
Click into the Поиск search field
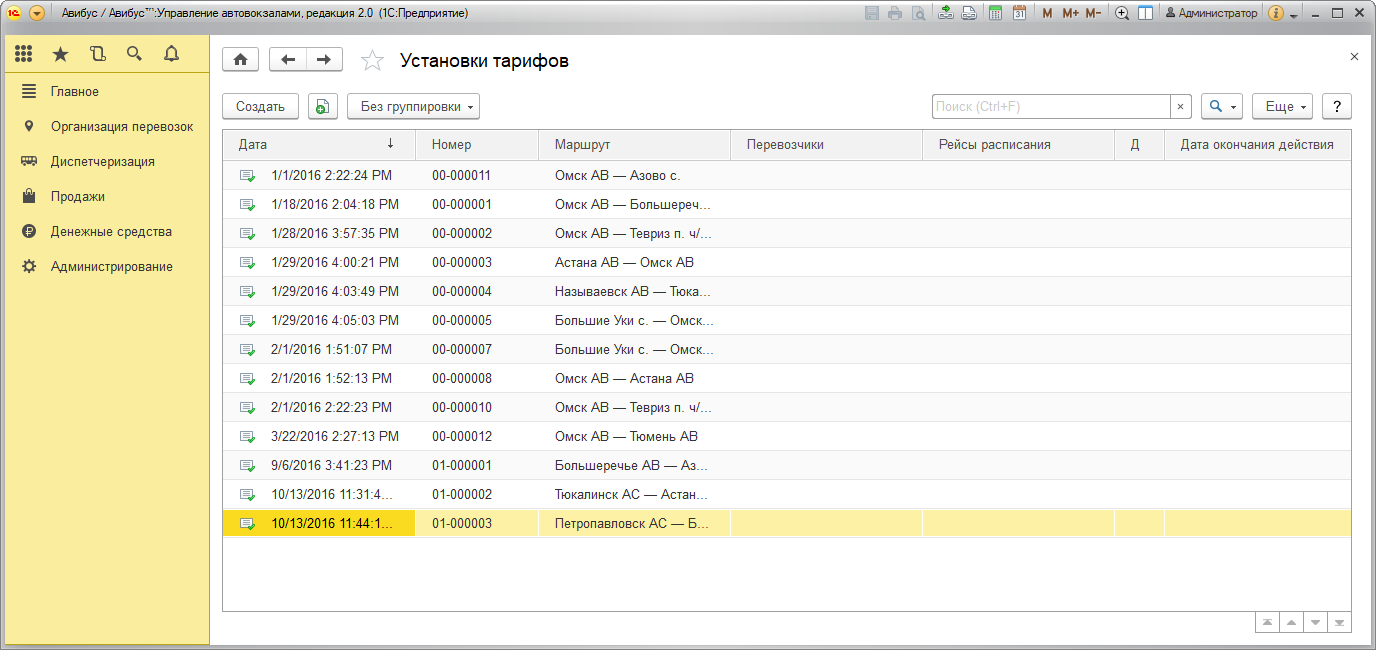coord(1050,107)
